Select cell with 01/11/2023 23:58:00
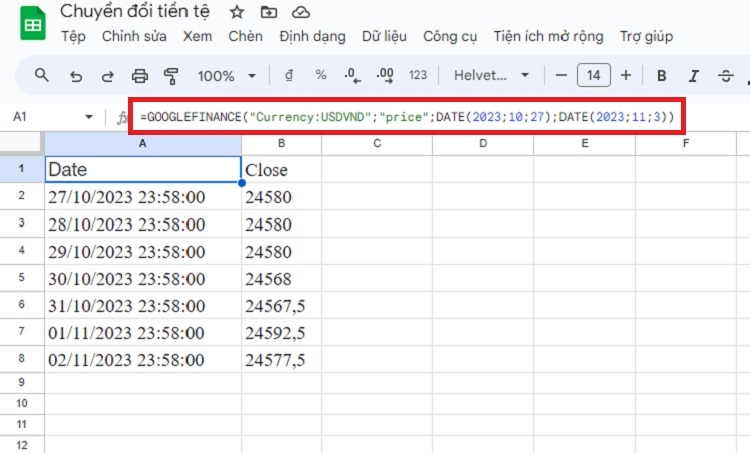Image resolution: width=750 pixels, height=453 pixels. pyautogui.click(x=143, y=332)
